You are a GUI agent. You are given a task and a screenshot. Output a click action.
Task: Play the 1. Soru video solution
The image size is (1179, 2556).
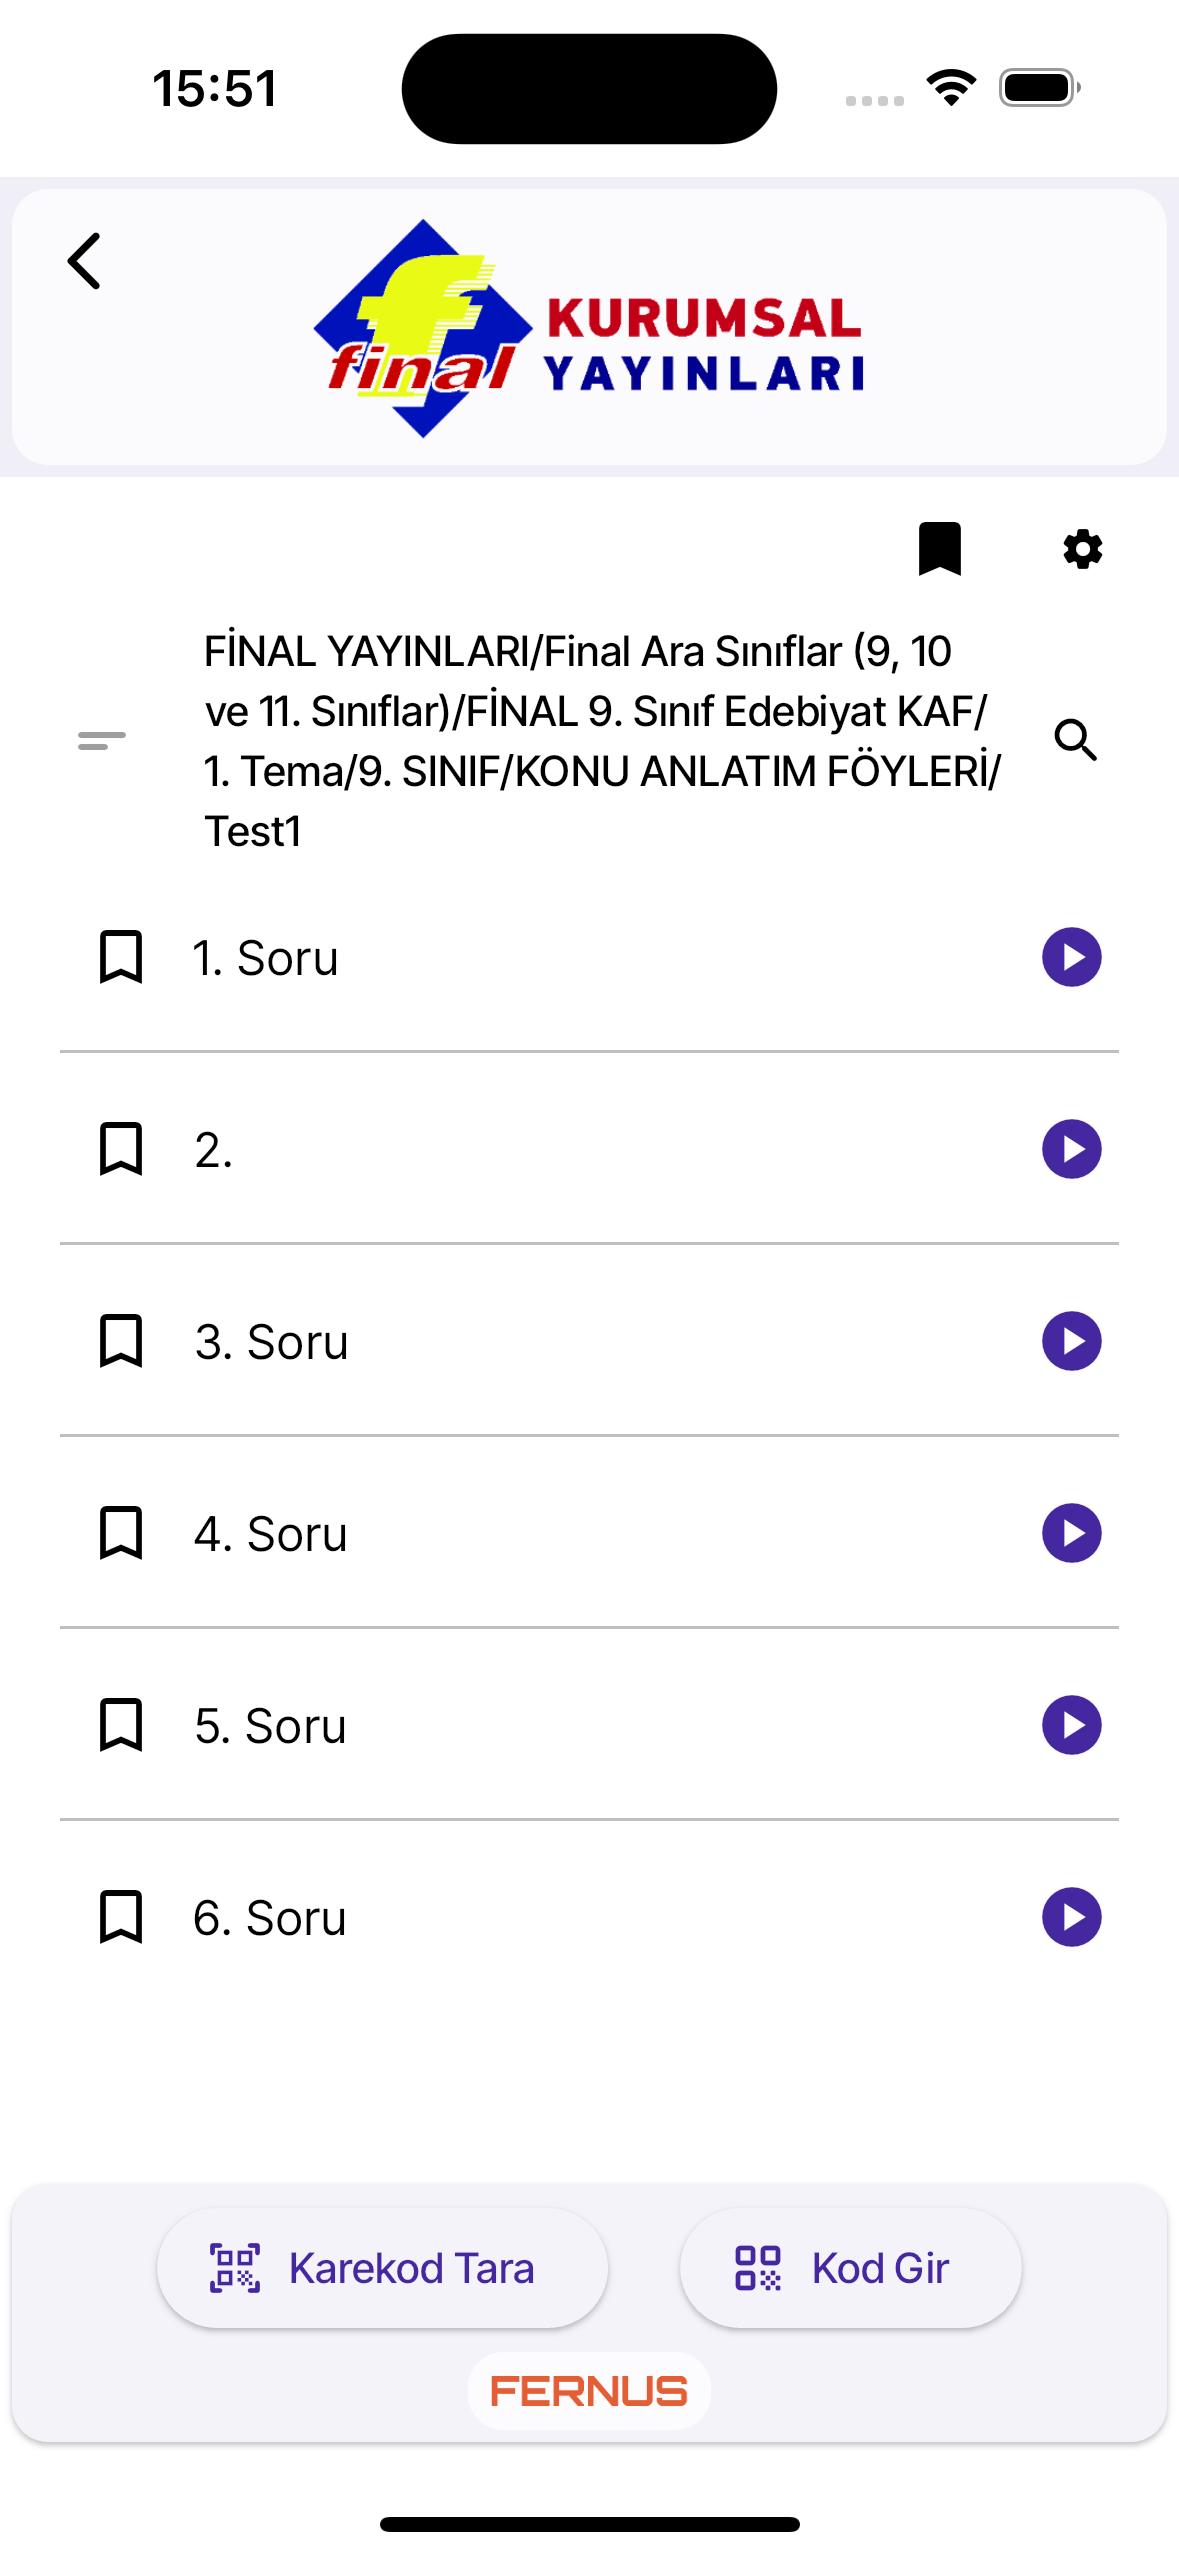pos(1072,957)
